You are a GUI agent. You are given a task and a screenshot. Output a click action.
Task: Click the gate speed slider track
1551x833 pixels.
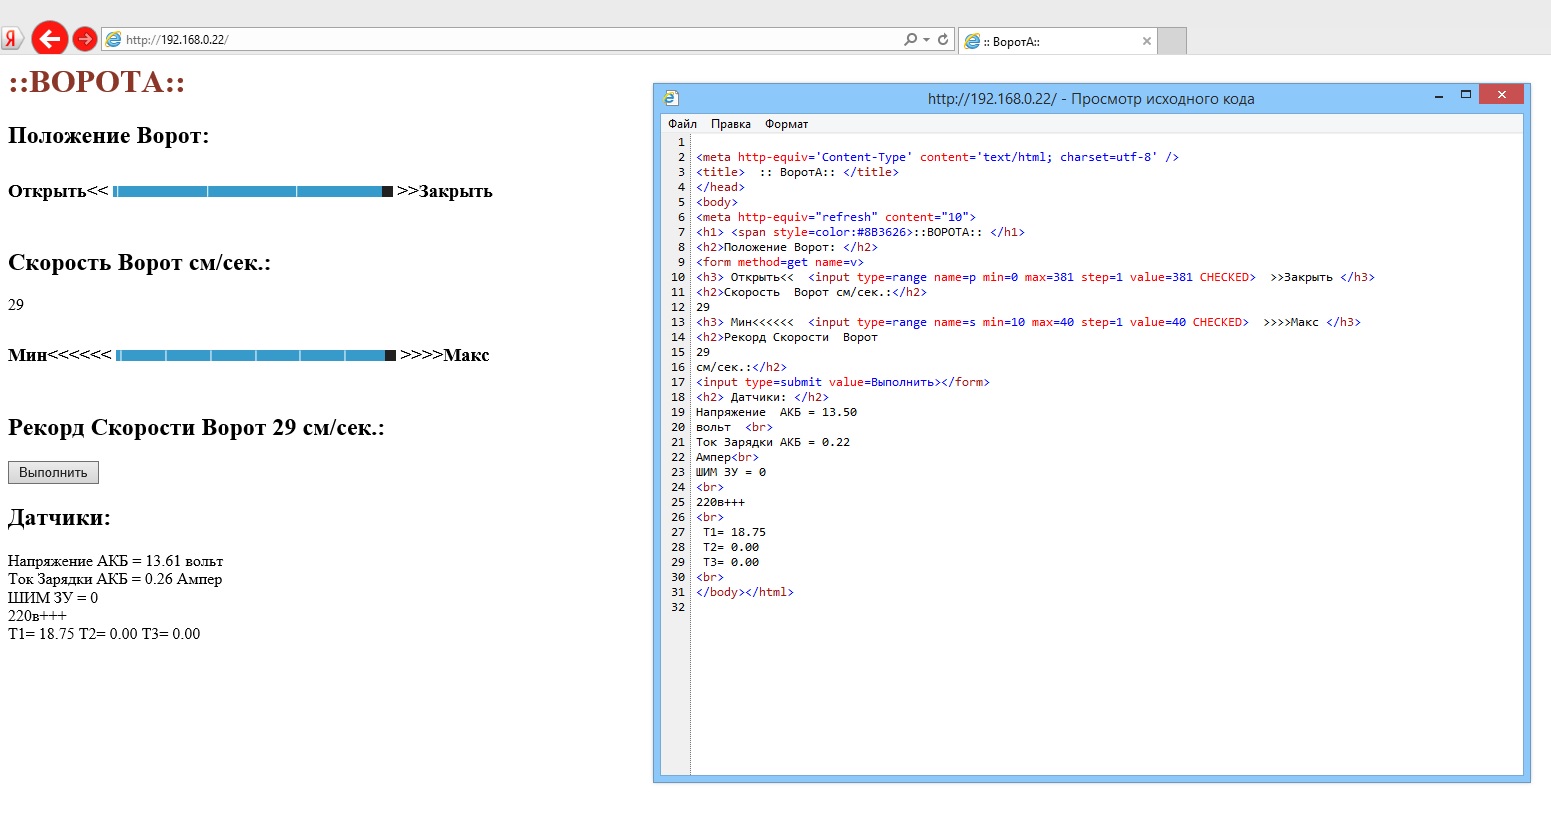coord(254,355)
